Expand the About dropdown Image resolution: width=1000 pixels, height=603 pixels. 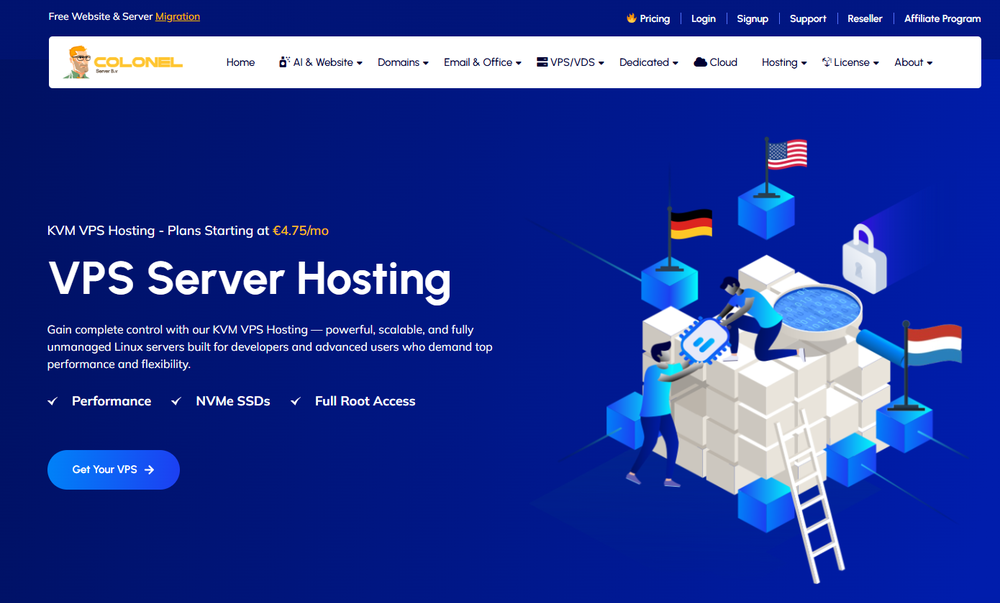(912, 62)
